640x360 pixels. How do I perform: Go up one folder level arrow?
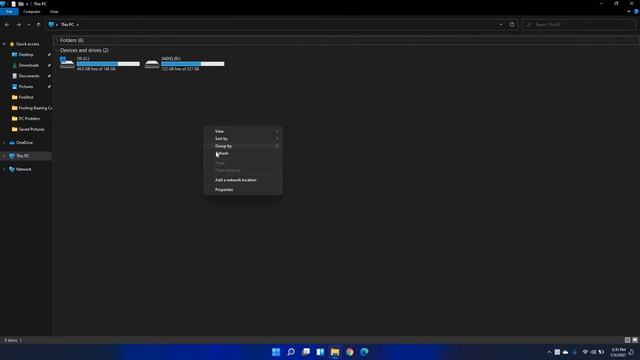click(x=38, y=24)
